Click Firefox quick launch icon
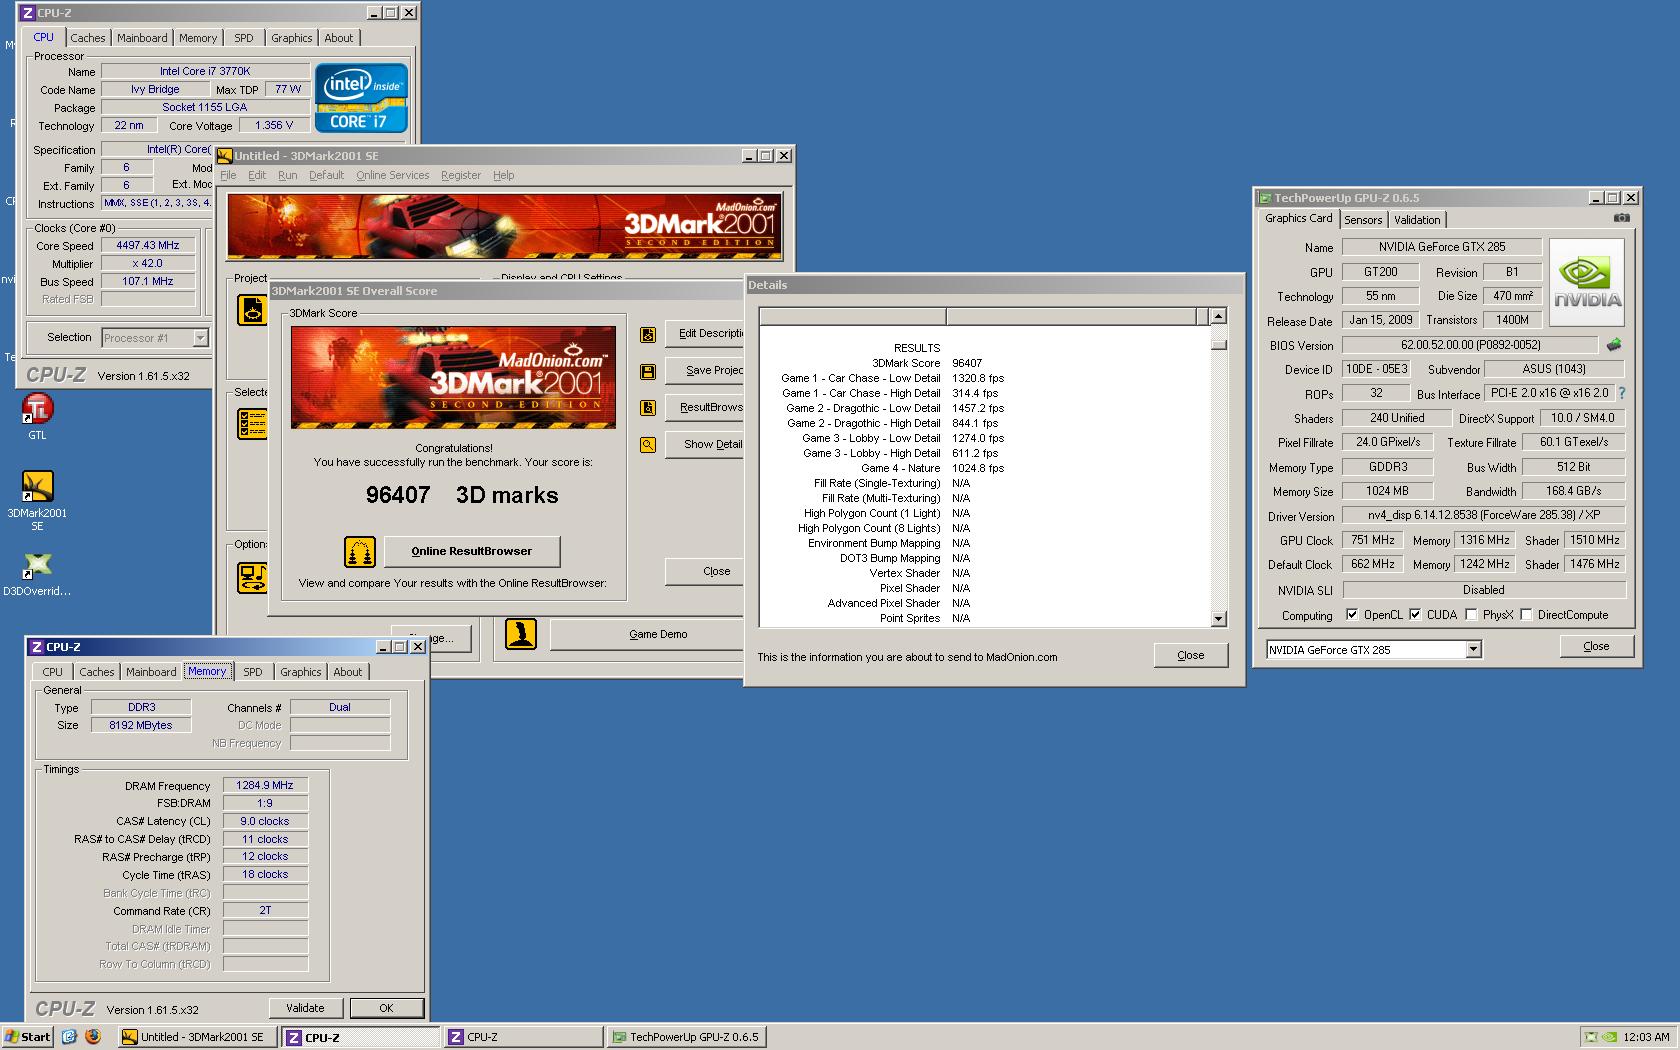This screenshot has height=1050, width=1680. pos(93,1037)
